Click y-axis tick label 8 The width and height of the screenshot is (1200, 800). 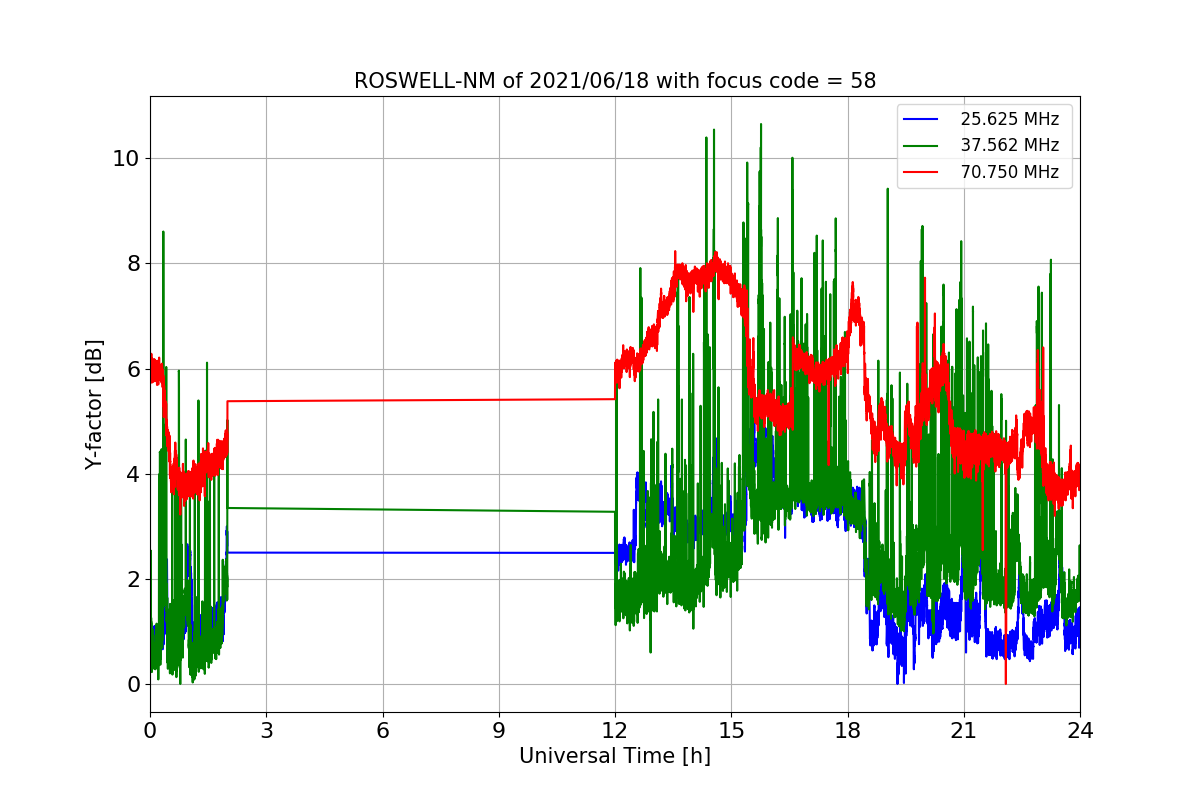pyautogui.click(x=132, y=264)
